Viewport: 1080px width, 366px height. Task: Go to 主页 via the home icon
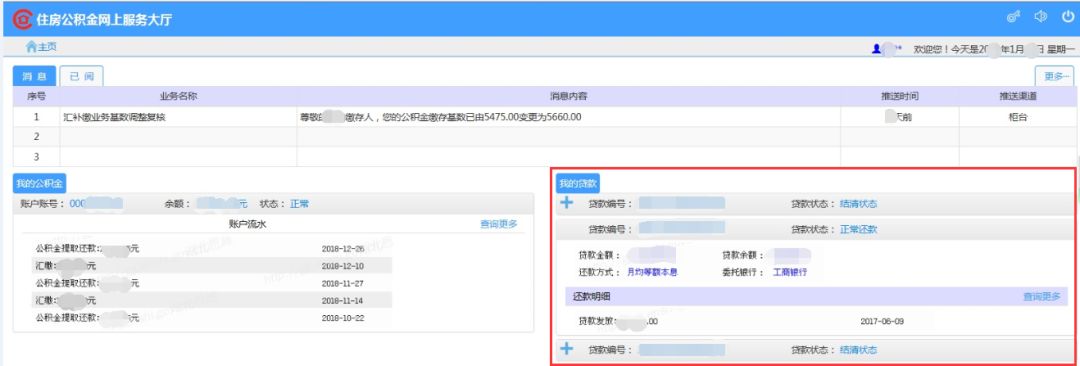click(31, 47)
